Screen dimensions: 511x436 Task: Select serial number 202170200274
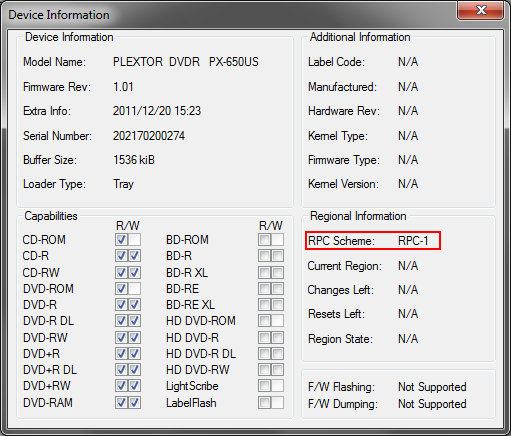click(x=149, y=136)
